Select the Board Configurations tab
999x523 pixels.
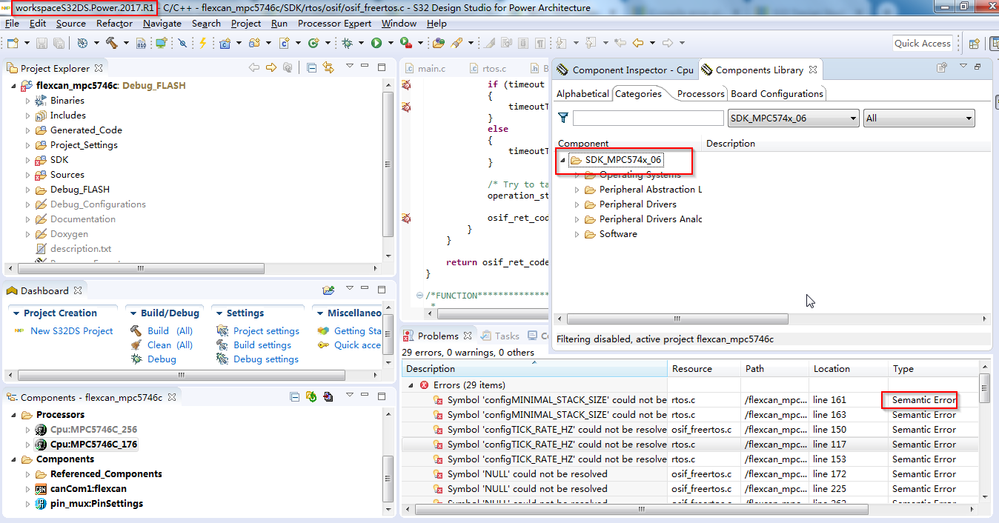pos(777,94)
